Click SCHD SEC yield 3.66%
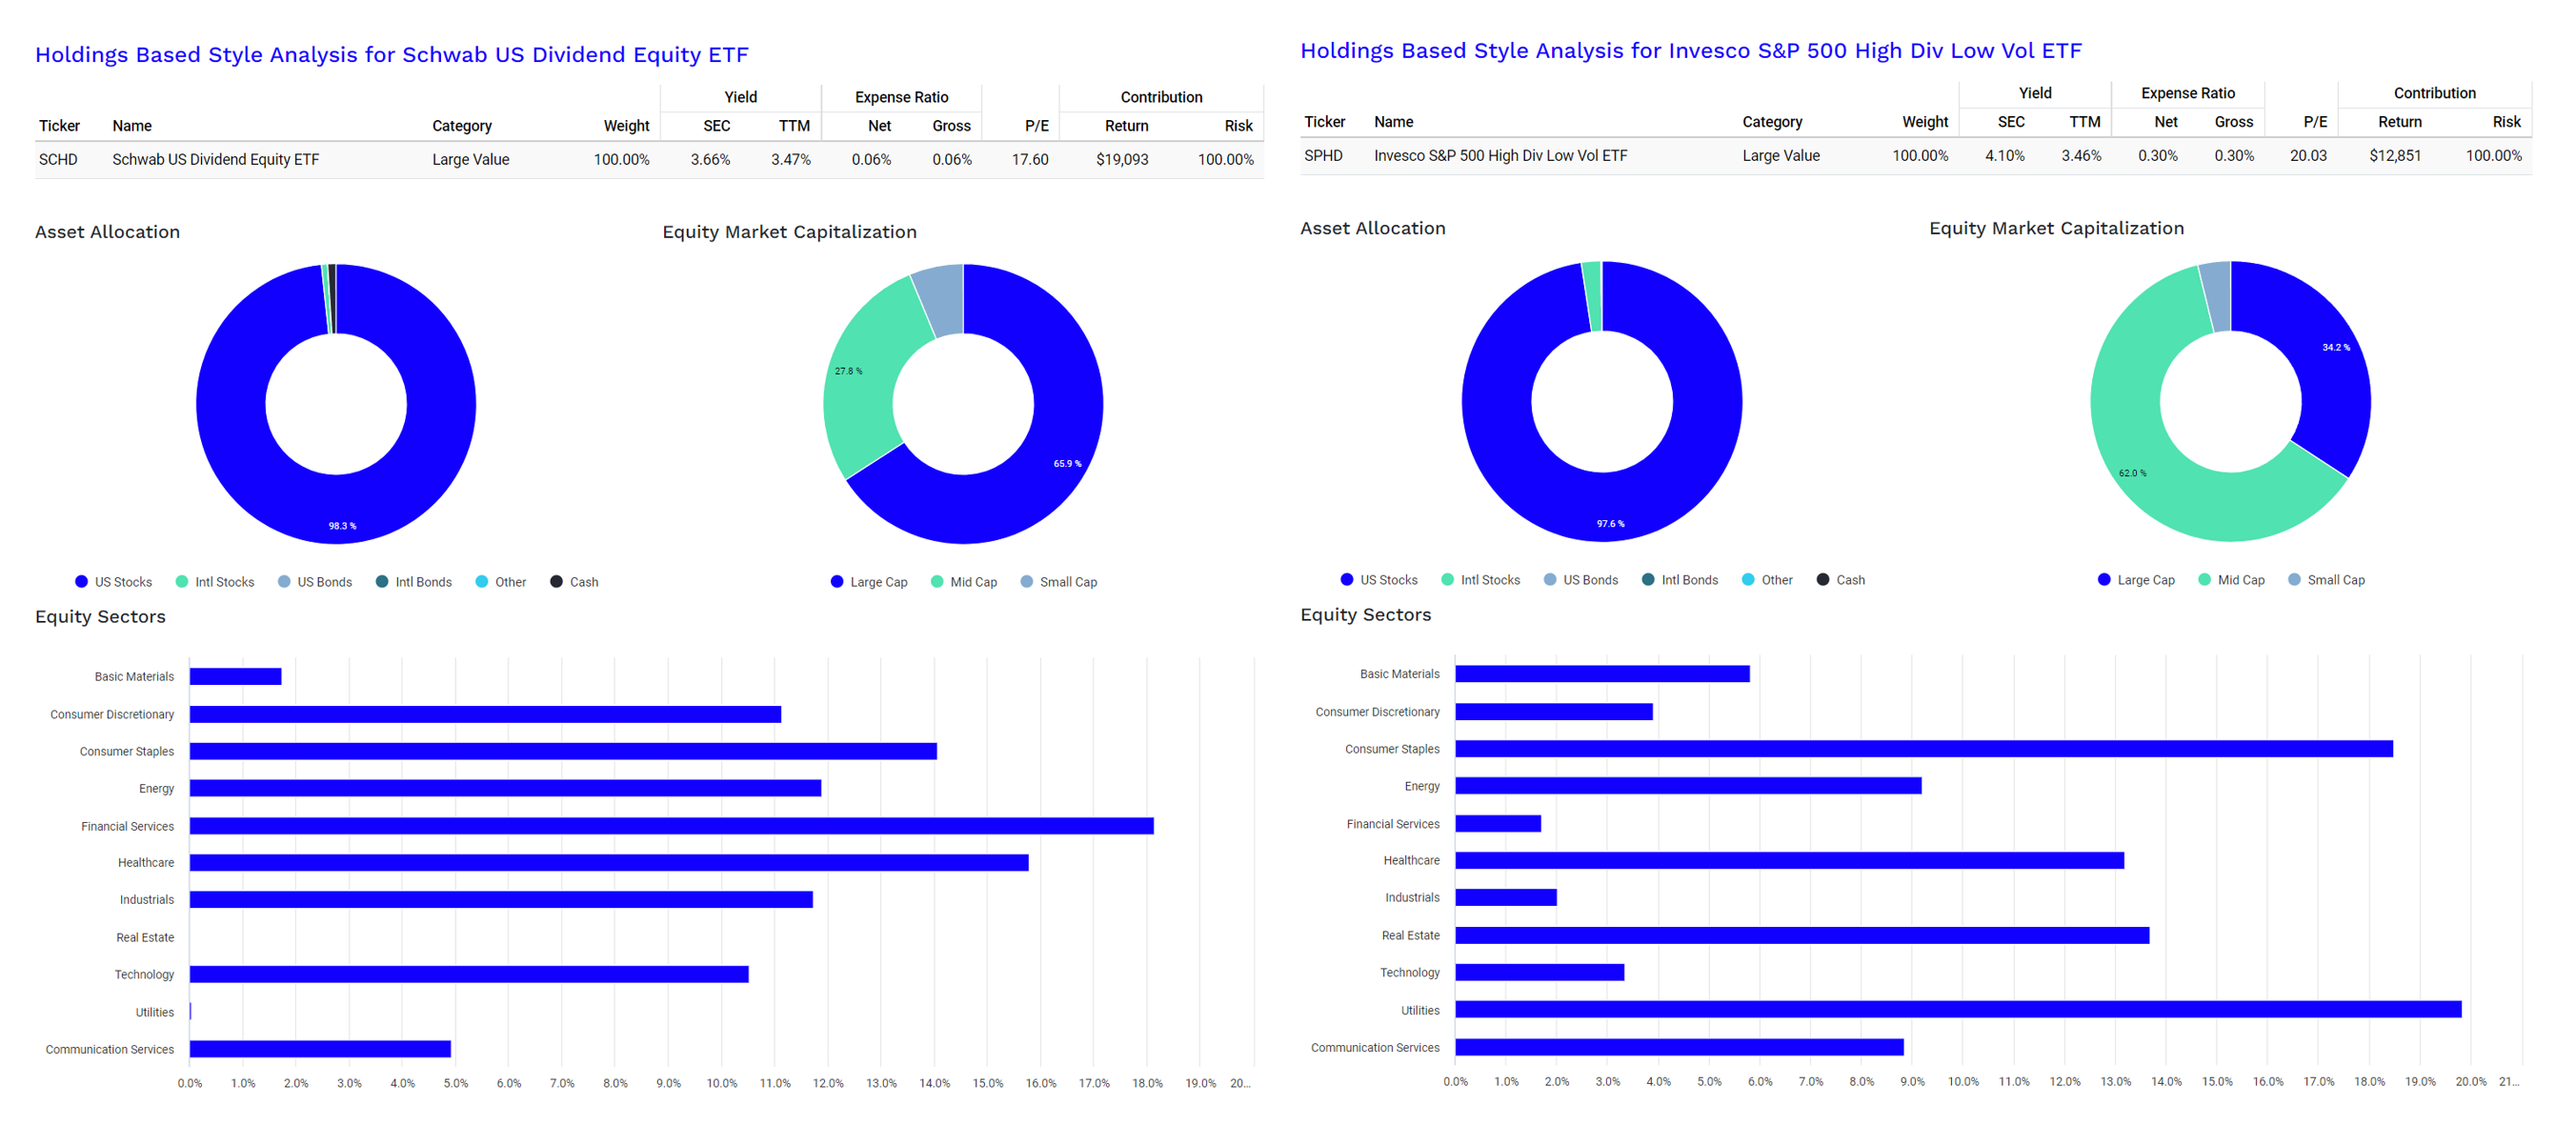Image resolution: width=2576 pixels, height=1145 pixels. coord(710,160)
